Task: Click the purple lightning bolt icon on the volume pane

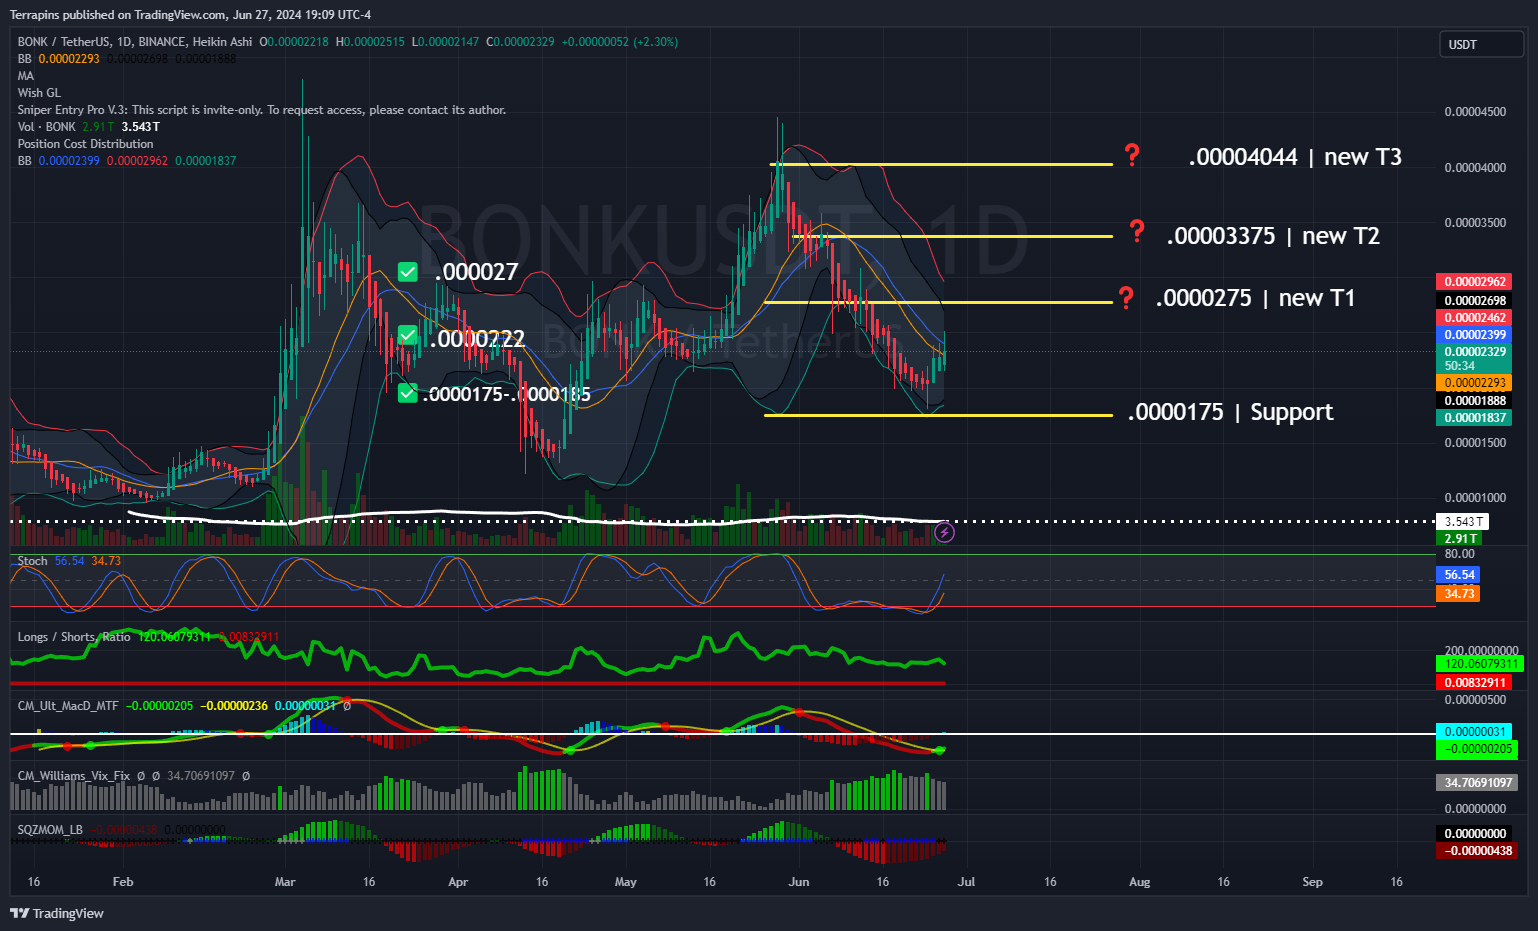Action: pos(944,532)
